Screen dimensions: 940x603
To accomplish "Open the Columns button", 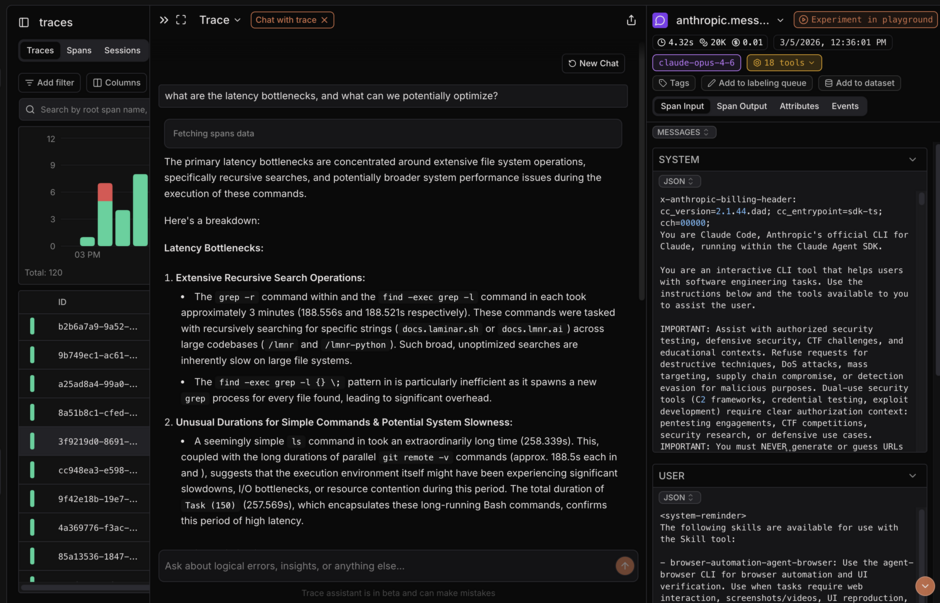I will [x=117, y=83].
